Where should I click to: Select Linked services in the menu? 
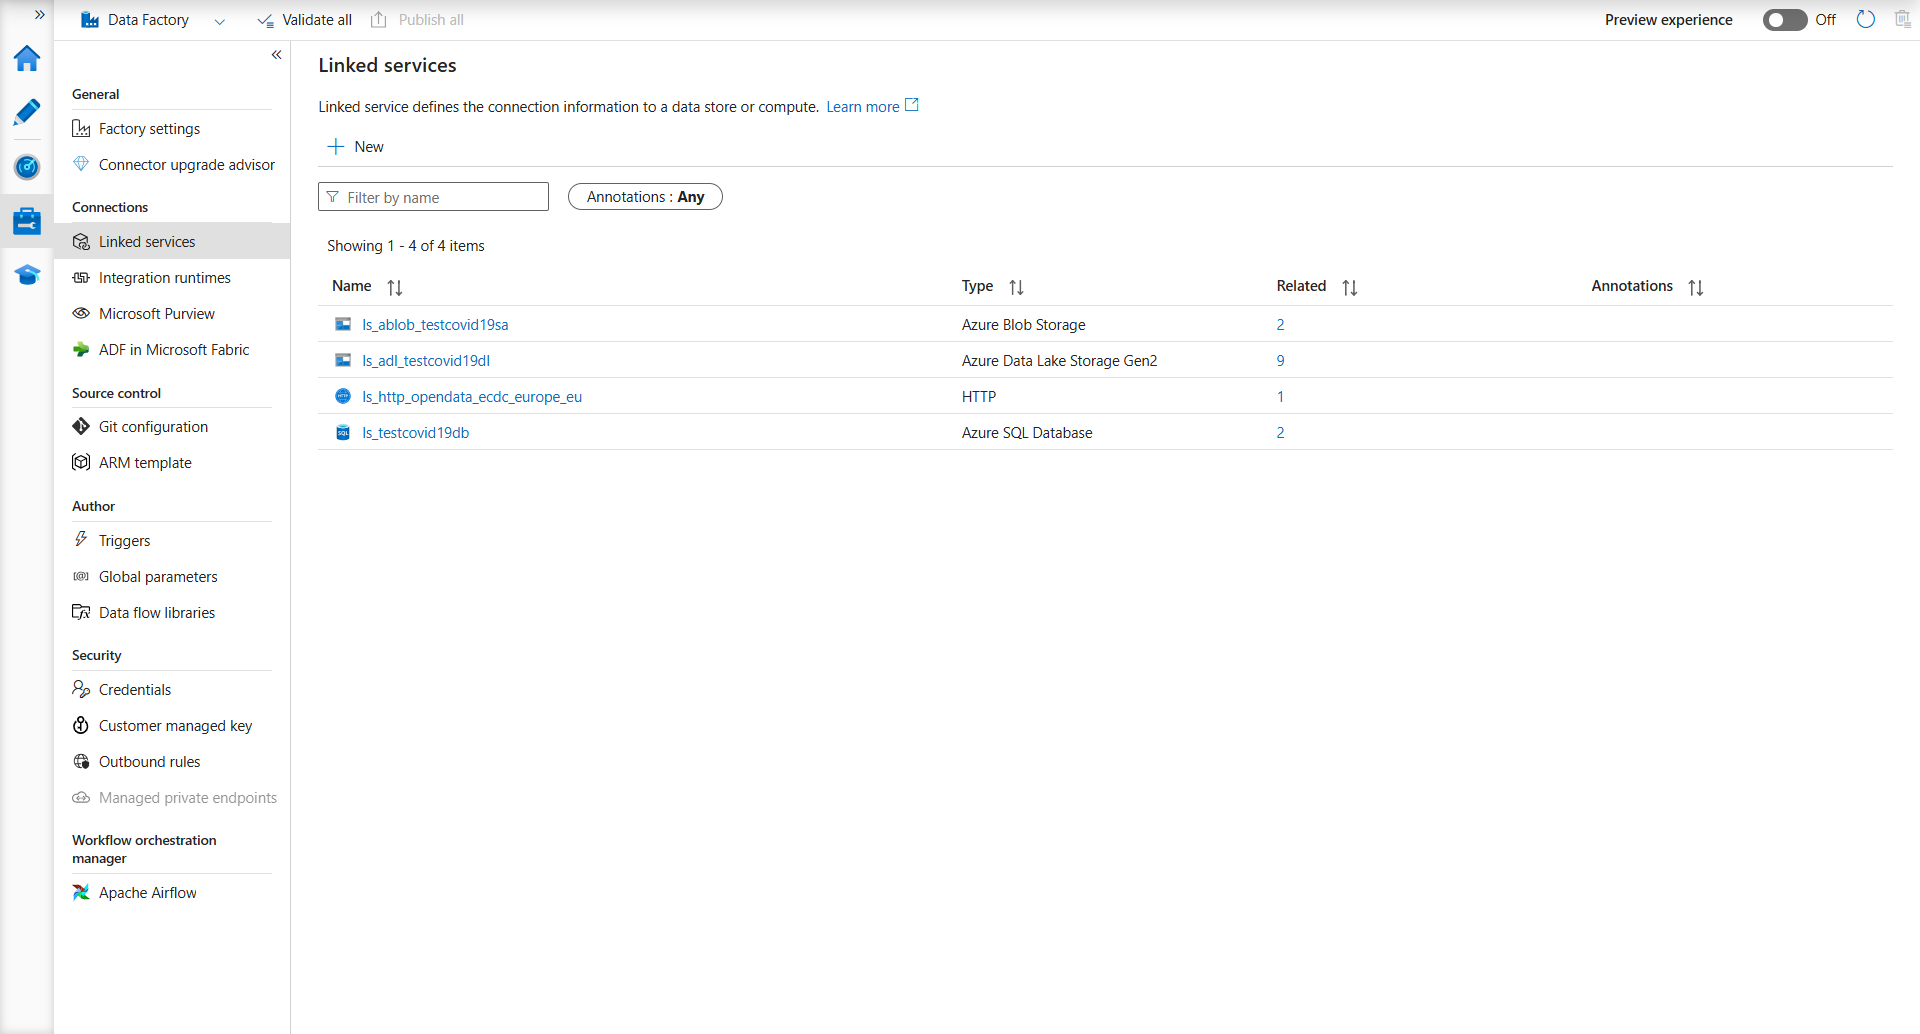(172, 242)
